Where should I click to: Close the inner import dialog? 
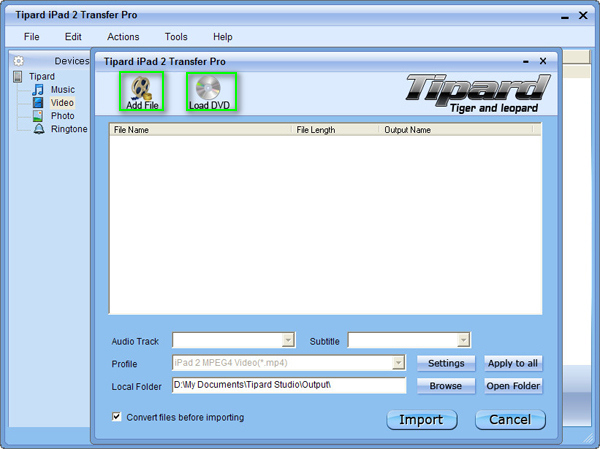click(543, 61)
